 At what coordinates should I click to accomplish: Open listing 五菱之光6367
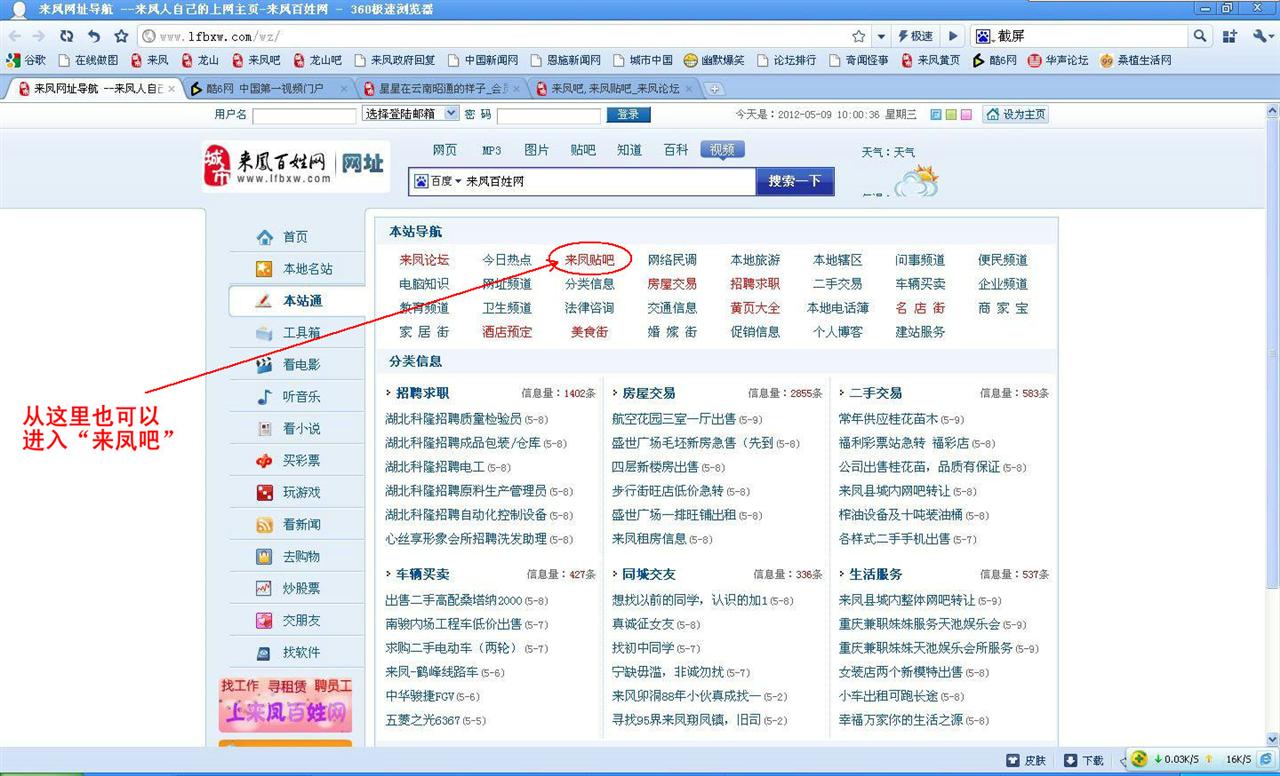point(422,720)
